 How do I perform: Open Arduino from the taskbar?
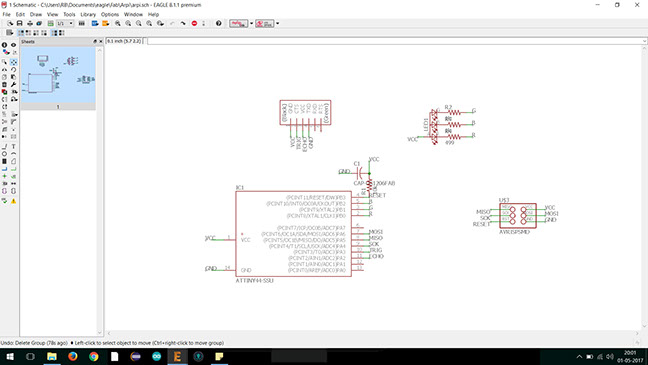pyautogui.click(x=156, y=356)
